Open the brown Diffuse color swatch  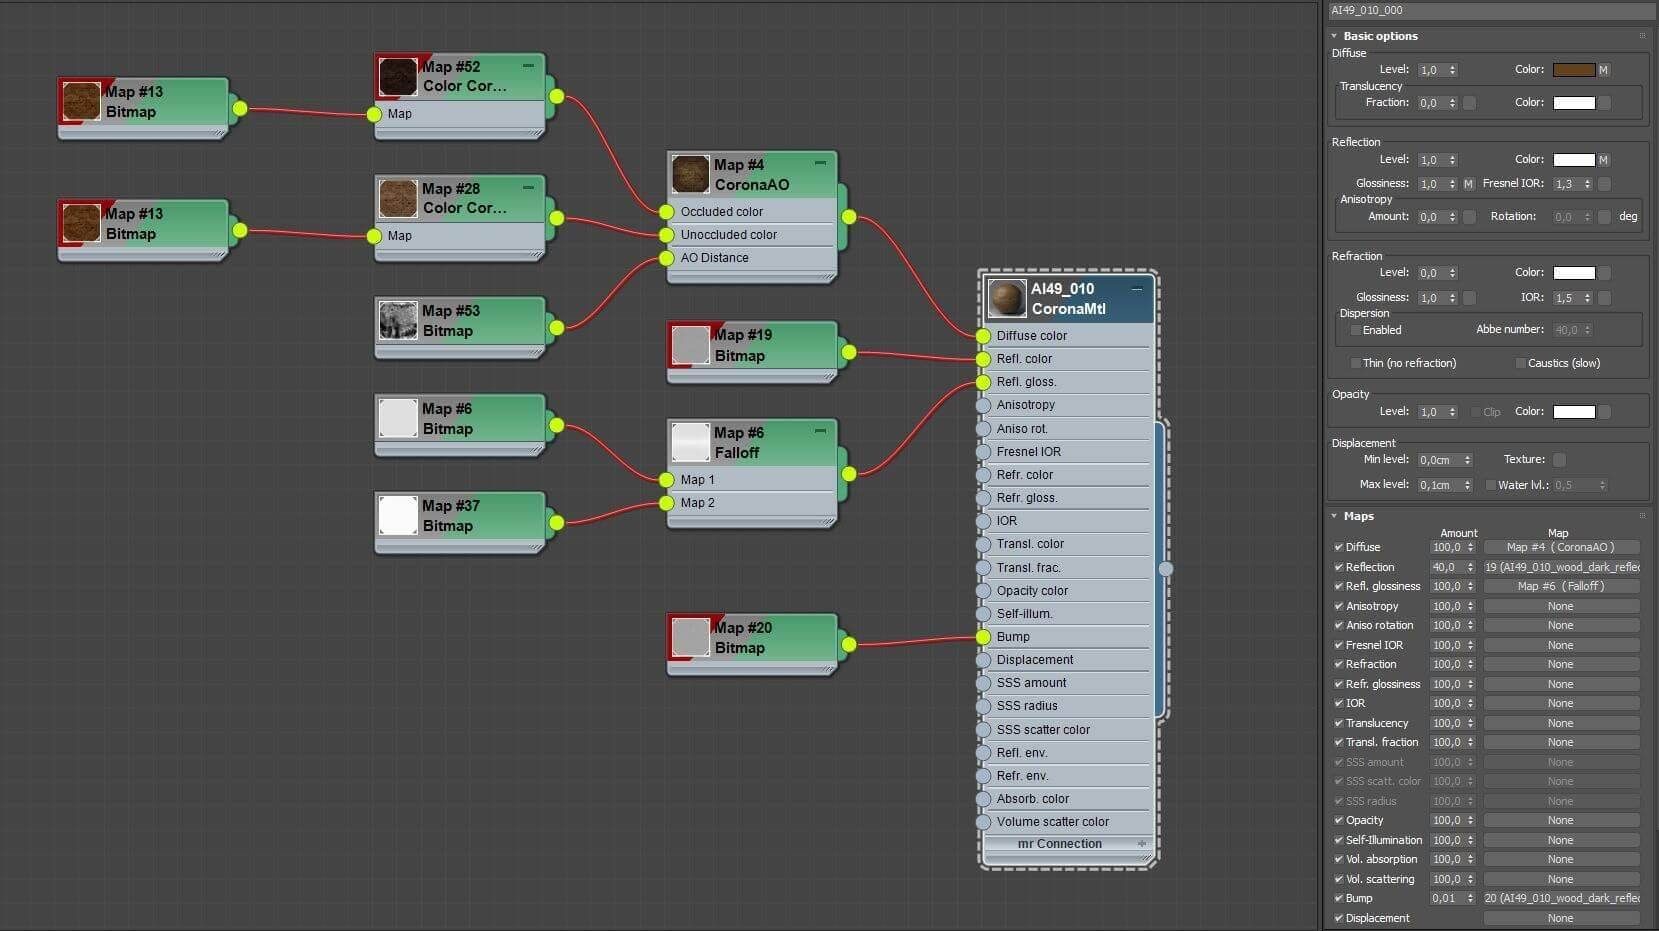click(1573, 70)
